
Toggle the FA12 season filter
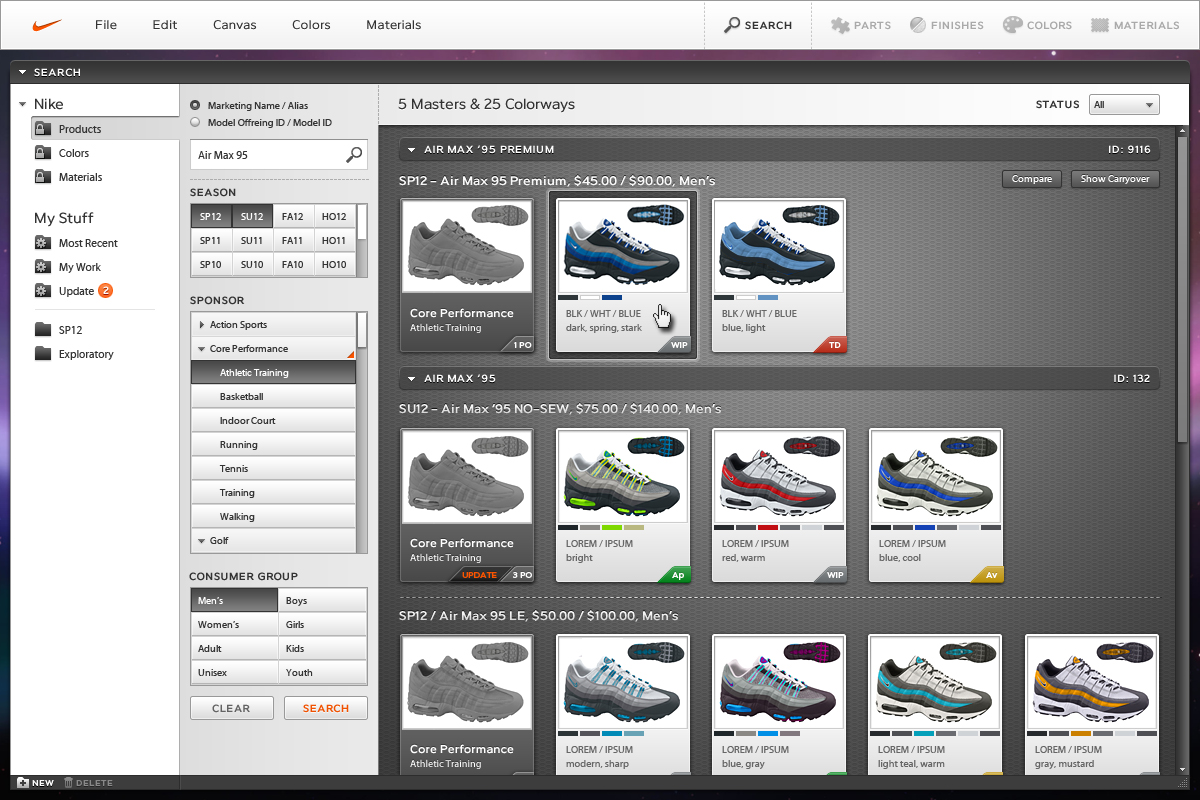pos(293,217)
